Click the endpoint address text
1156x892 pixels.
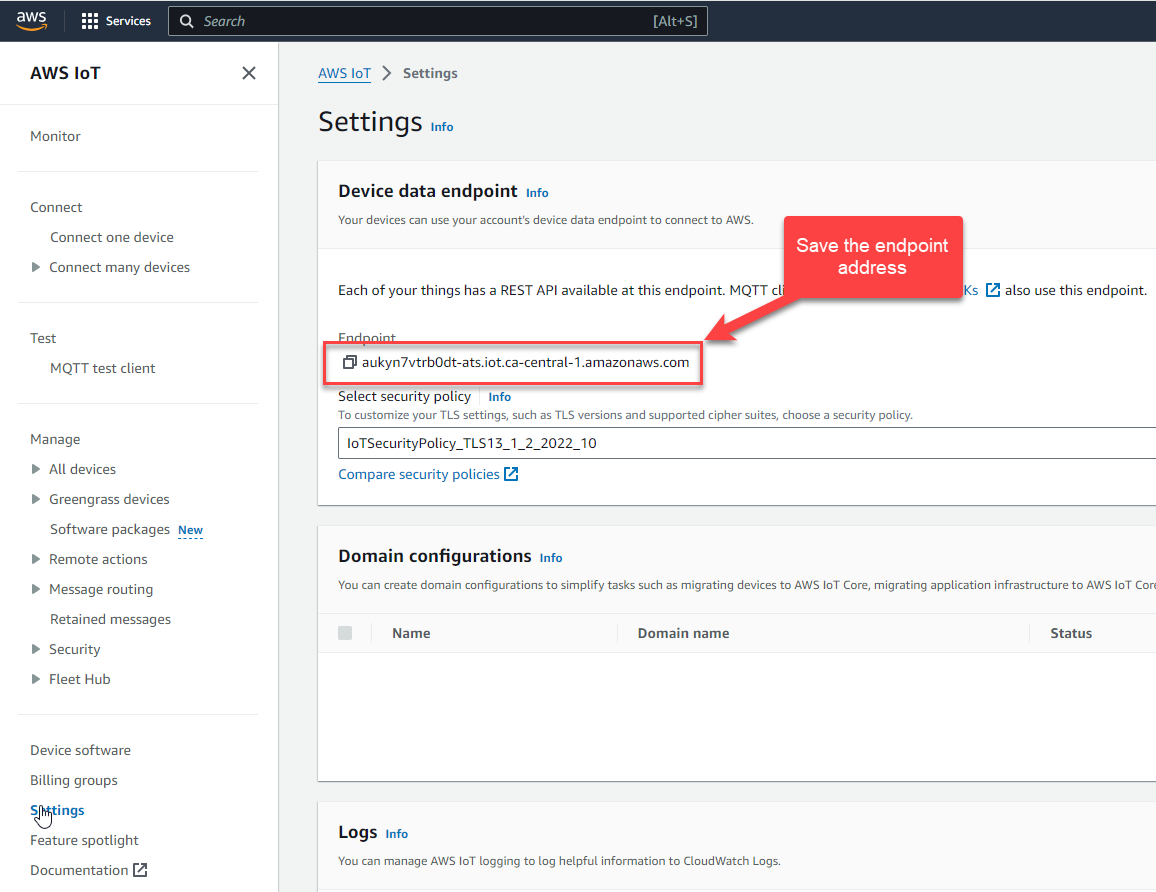click(525, 362)
